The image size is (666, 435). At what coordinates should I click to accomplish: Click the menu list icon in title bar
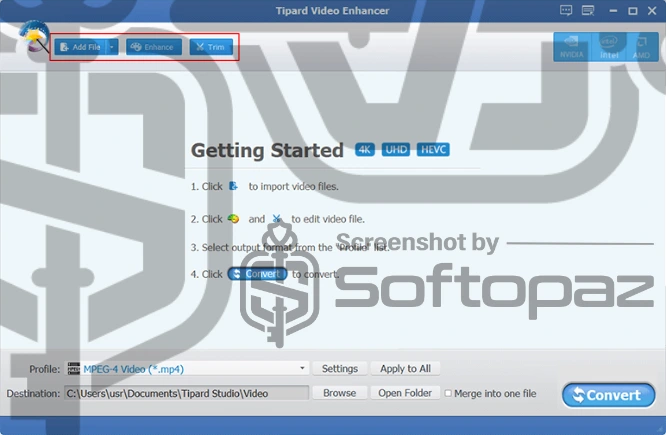pos(588,11)
